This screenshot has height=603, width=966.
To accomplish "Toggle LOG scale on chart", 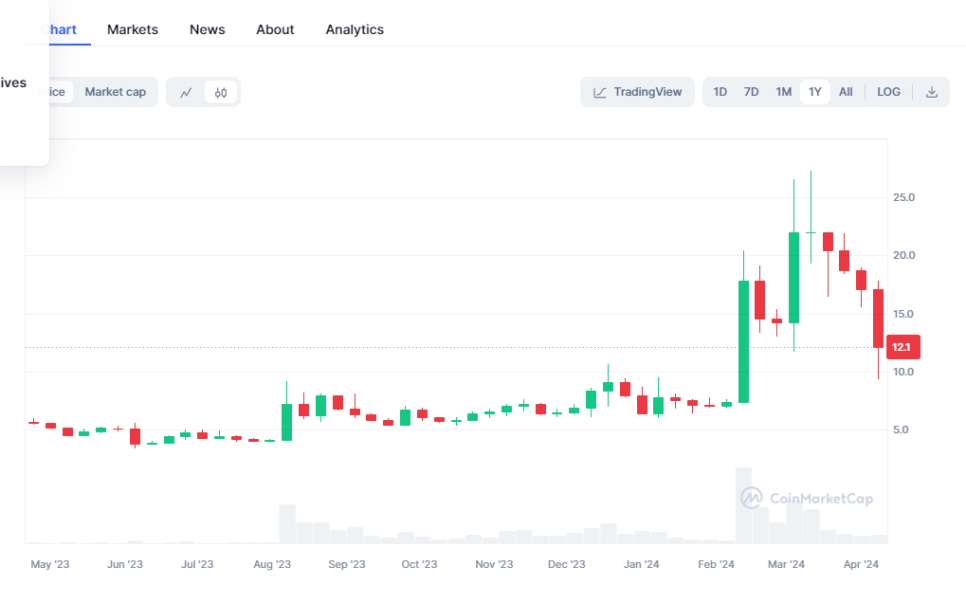I will [888, 92].
